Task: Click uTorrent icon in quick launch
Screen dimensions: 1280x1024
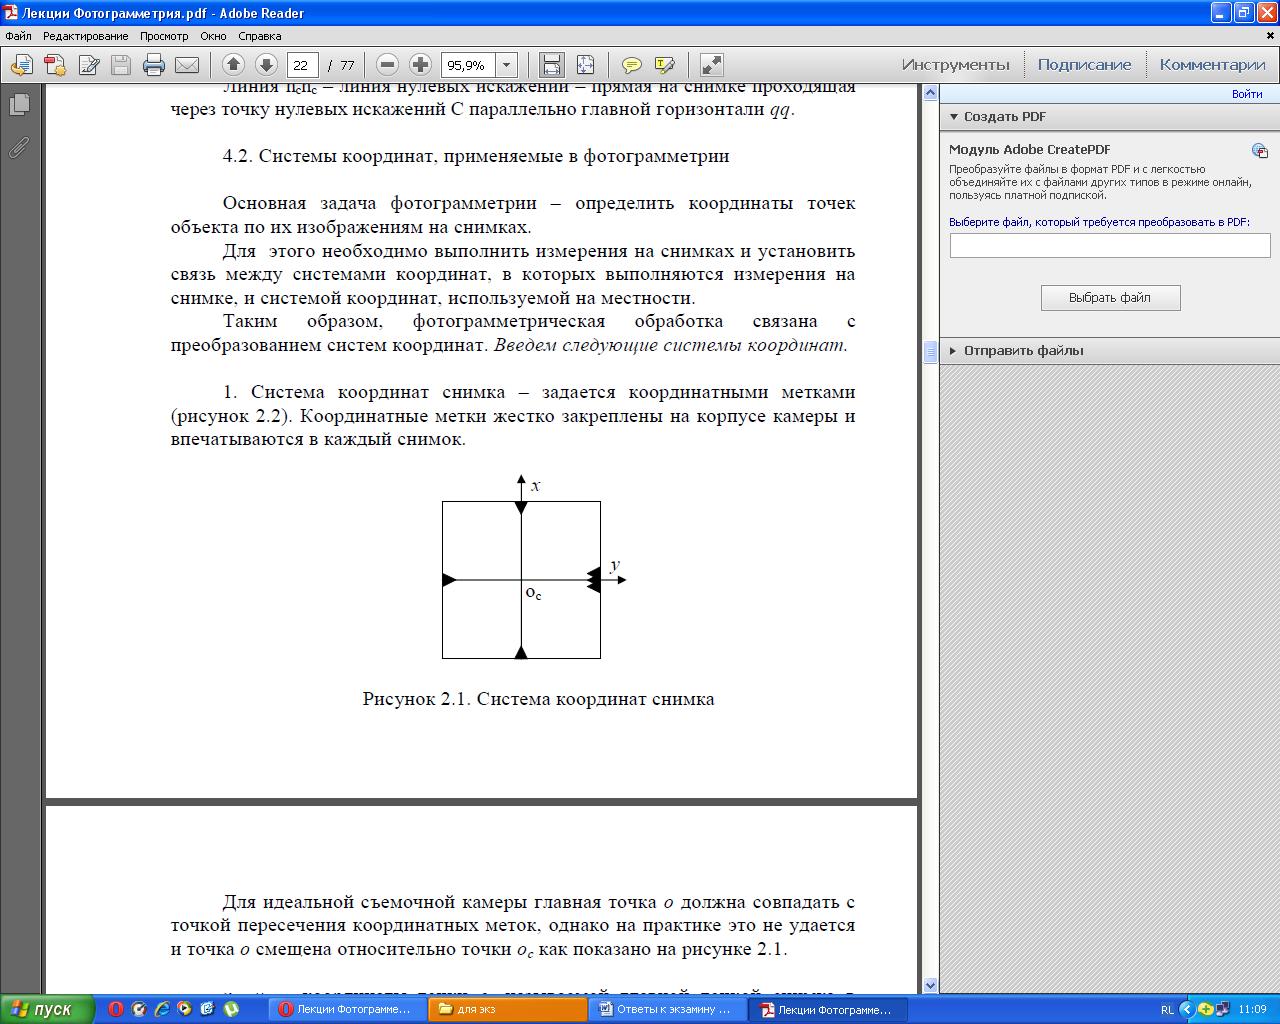Action: point(231,1009)
